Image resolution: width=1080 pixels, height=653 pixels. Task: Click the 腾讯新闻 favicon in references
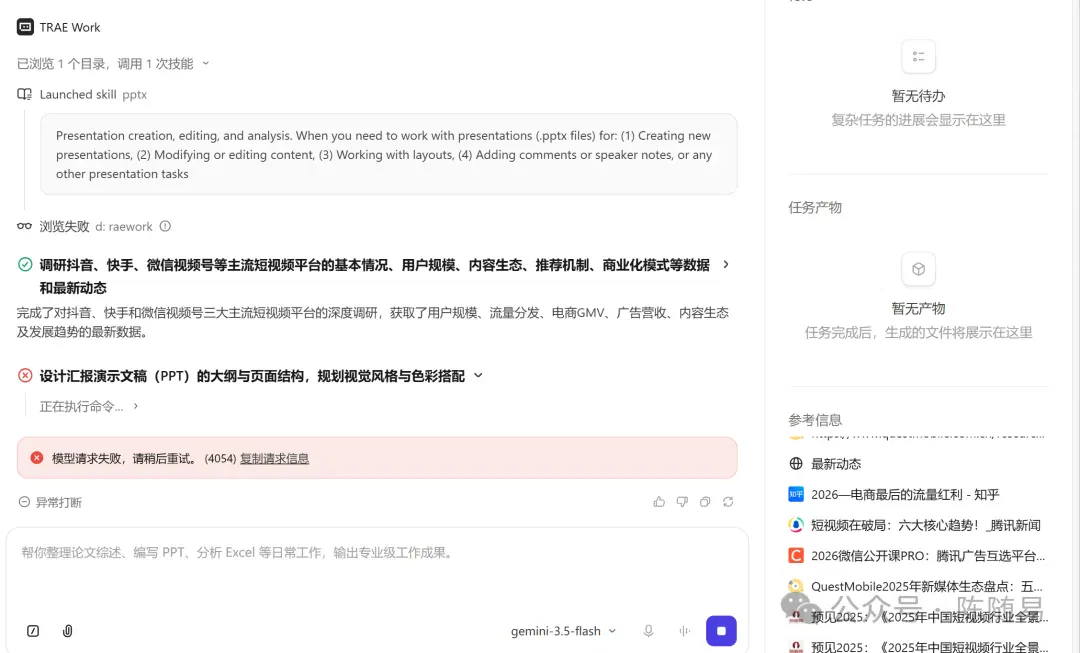(796, 525)
